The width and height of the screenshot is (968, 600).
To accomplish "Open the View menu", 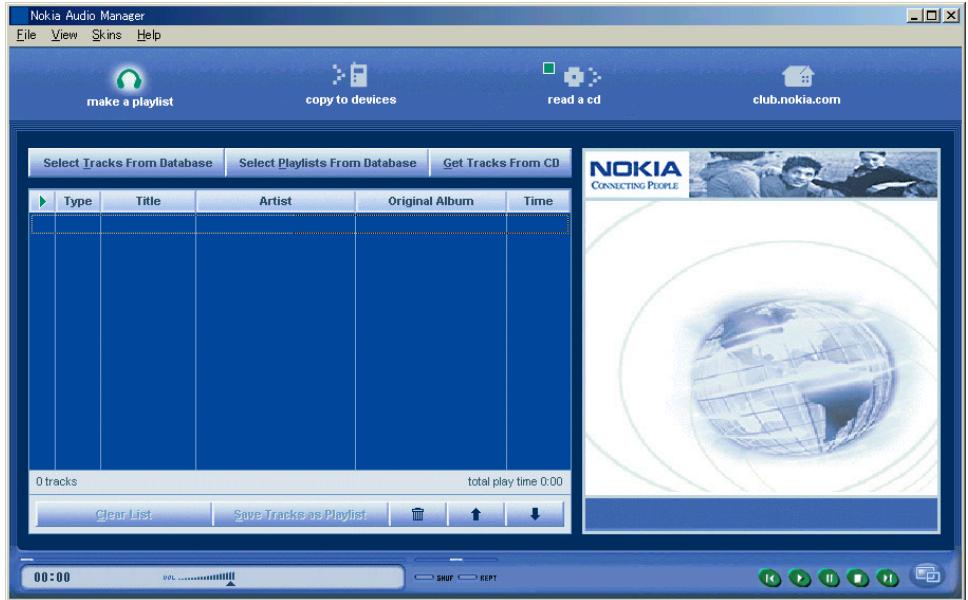I will (64, 35).
